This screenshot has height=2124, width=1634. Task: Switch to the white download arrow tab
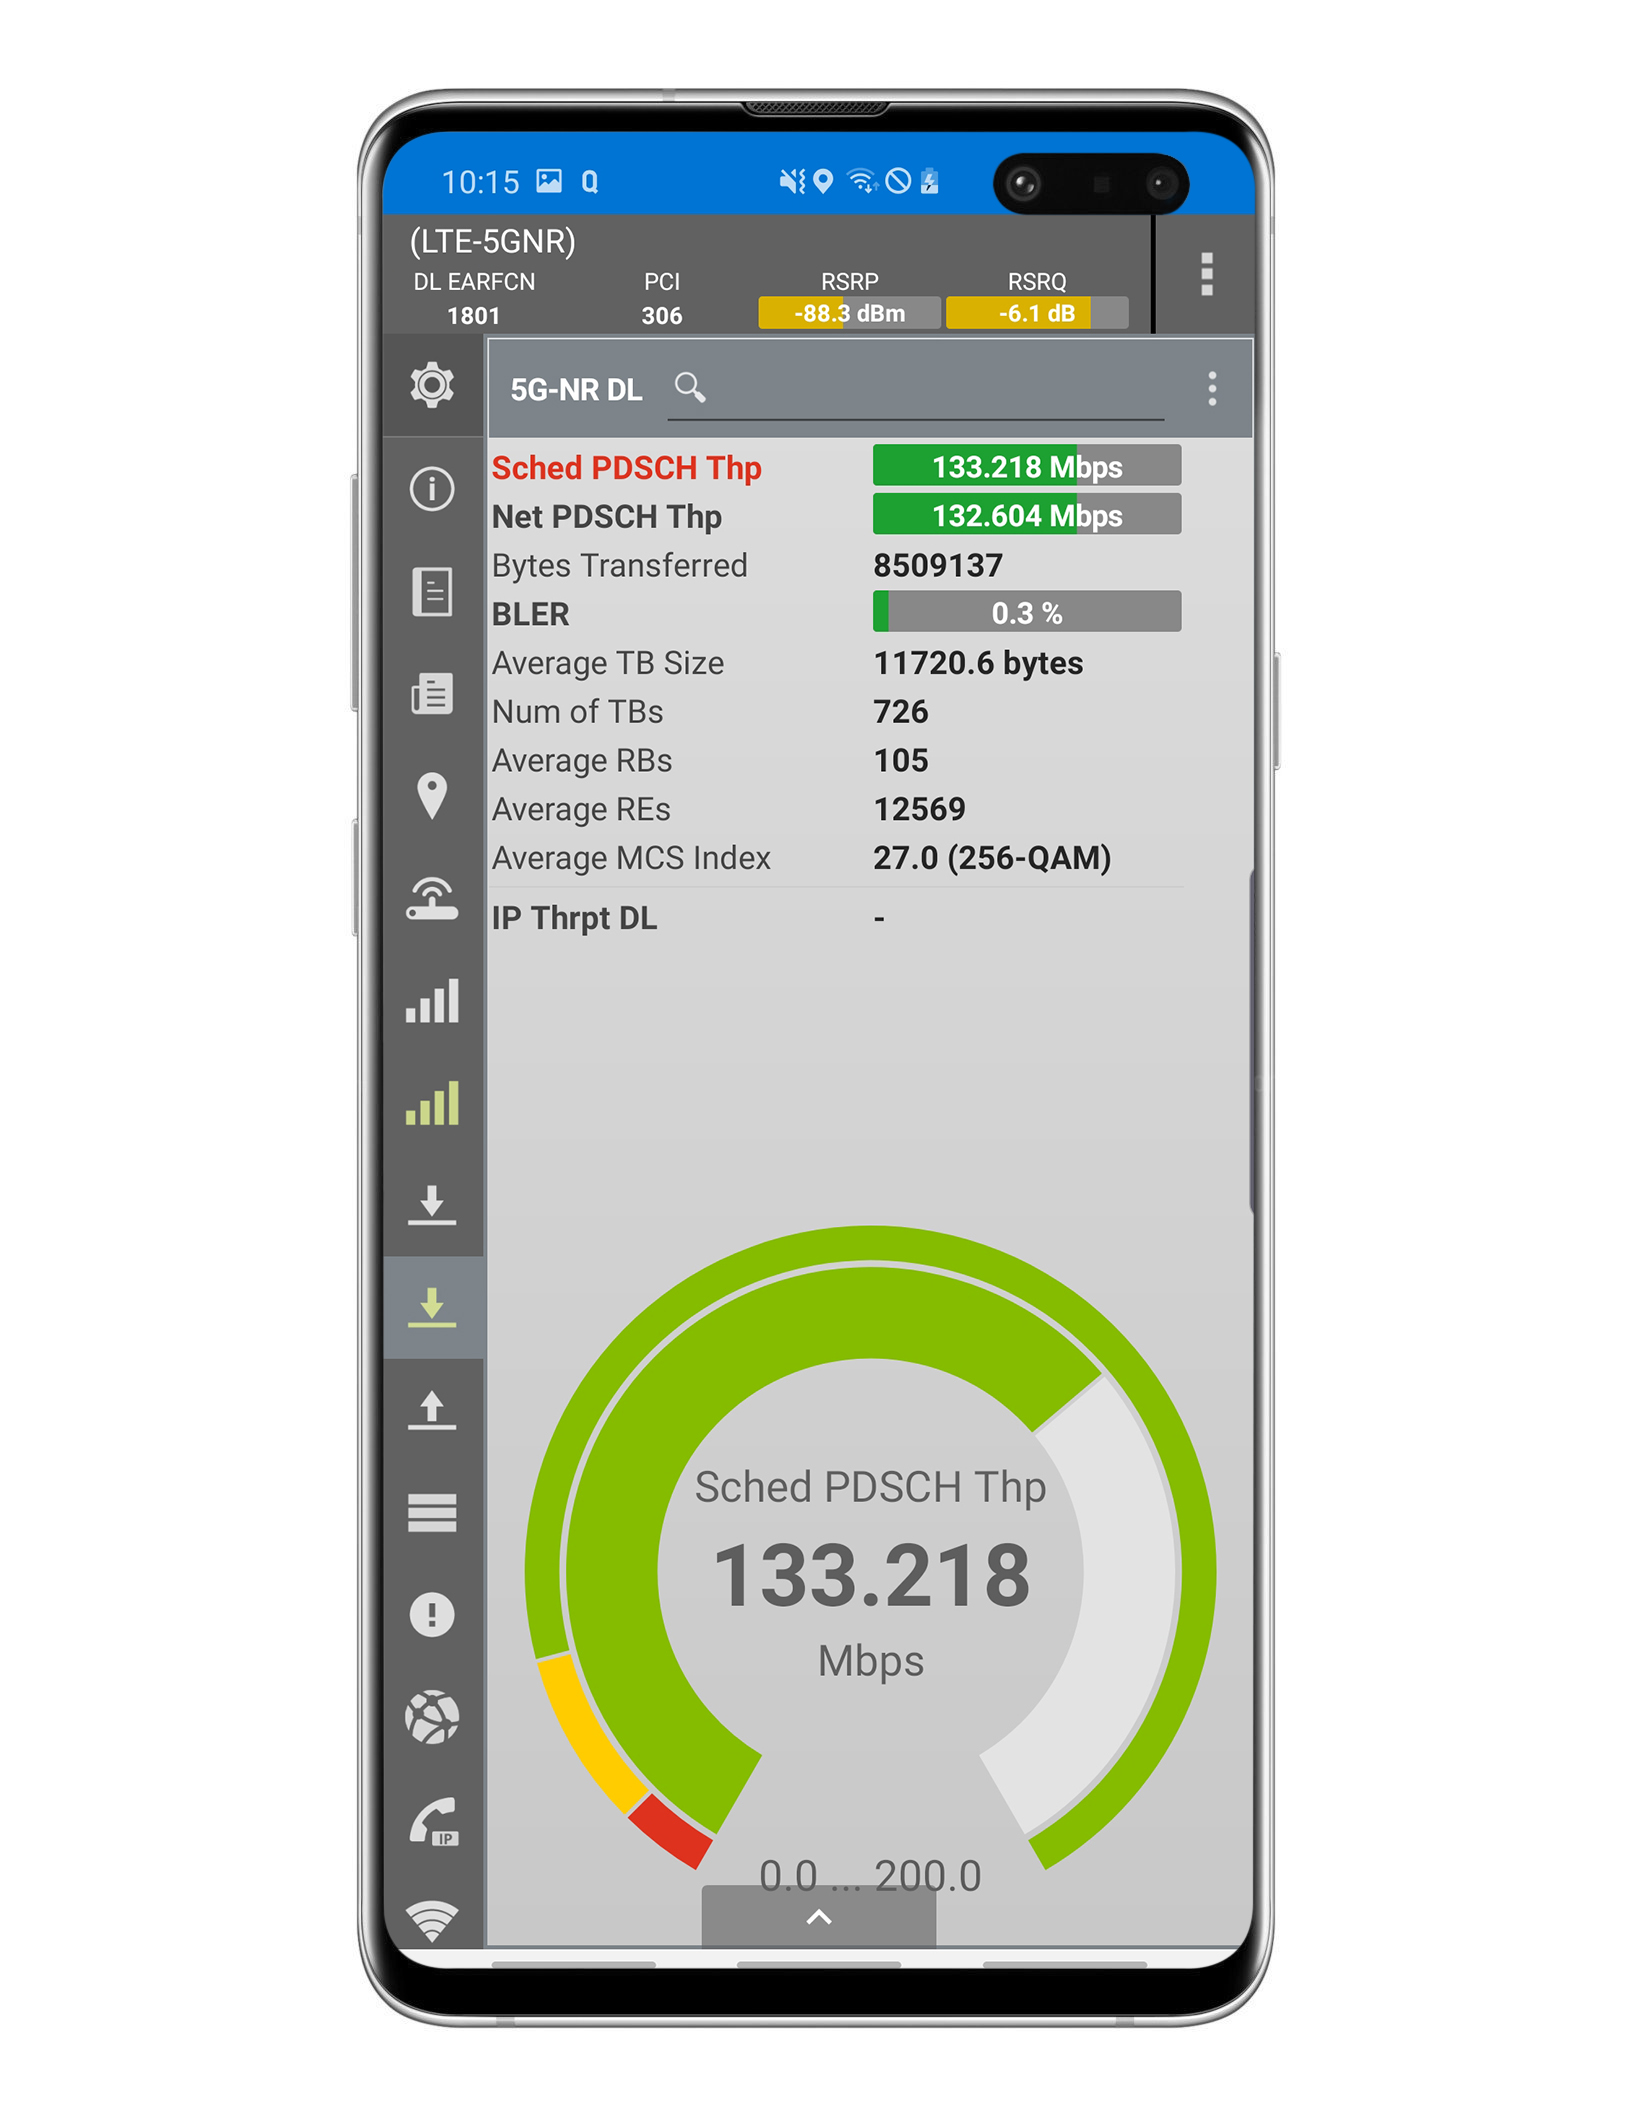click(432, 1205)
